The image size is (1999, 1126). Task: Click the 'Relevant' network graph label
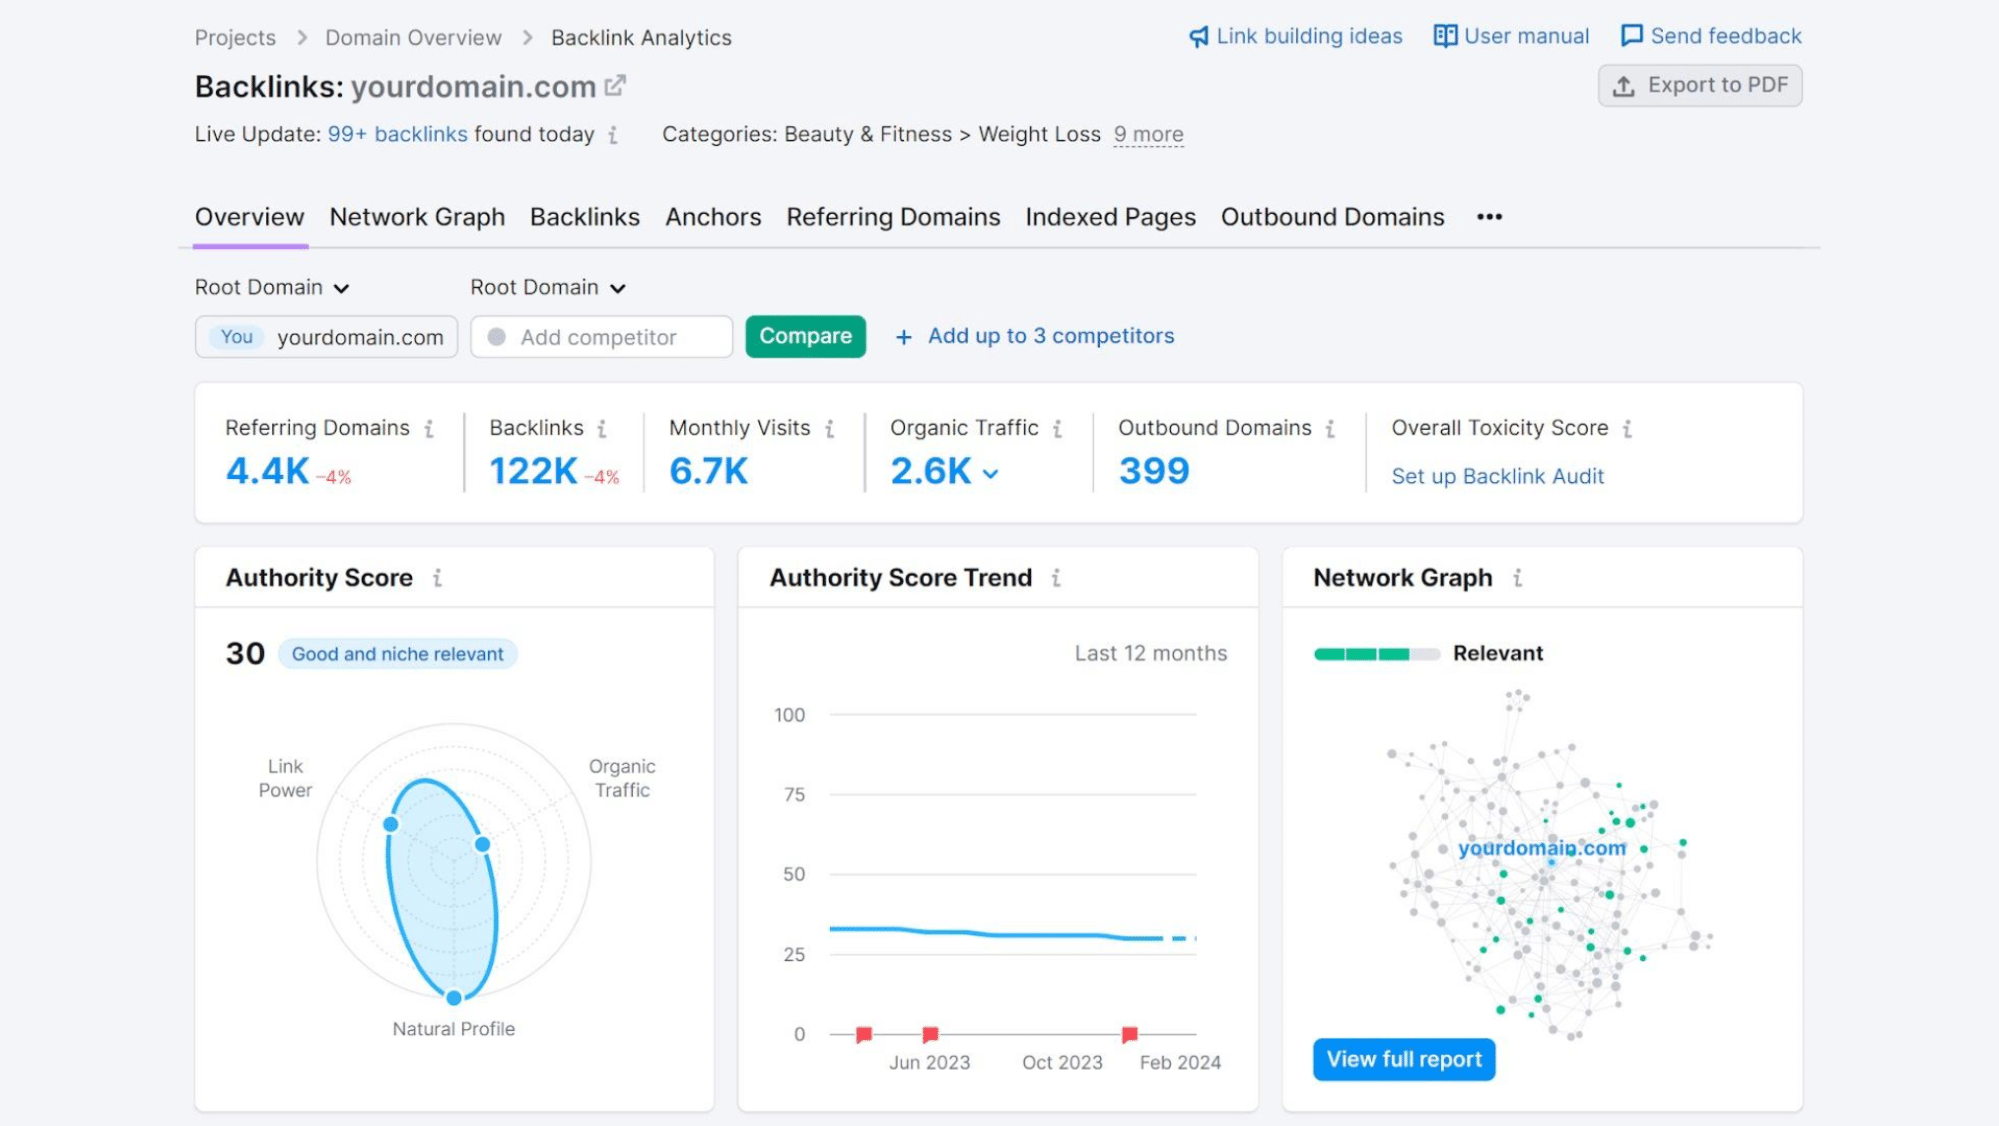(1497, 653)
